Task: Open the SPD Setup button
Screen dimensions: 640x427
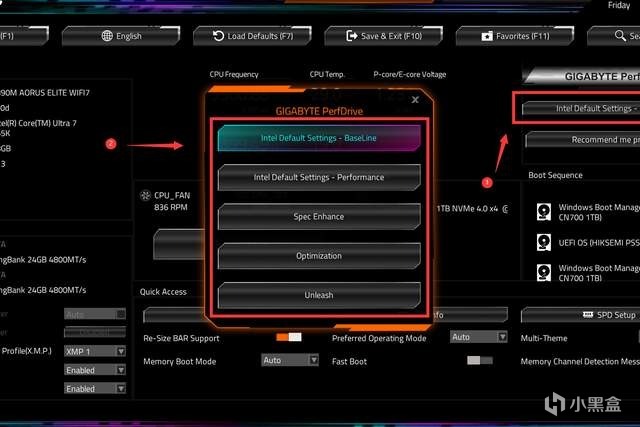Action: pos(580,315)
